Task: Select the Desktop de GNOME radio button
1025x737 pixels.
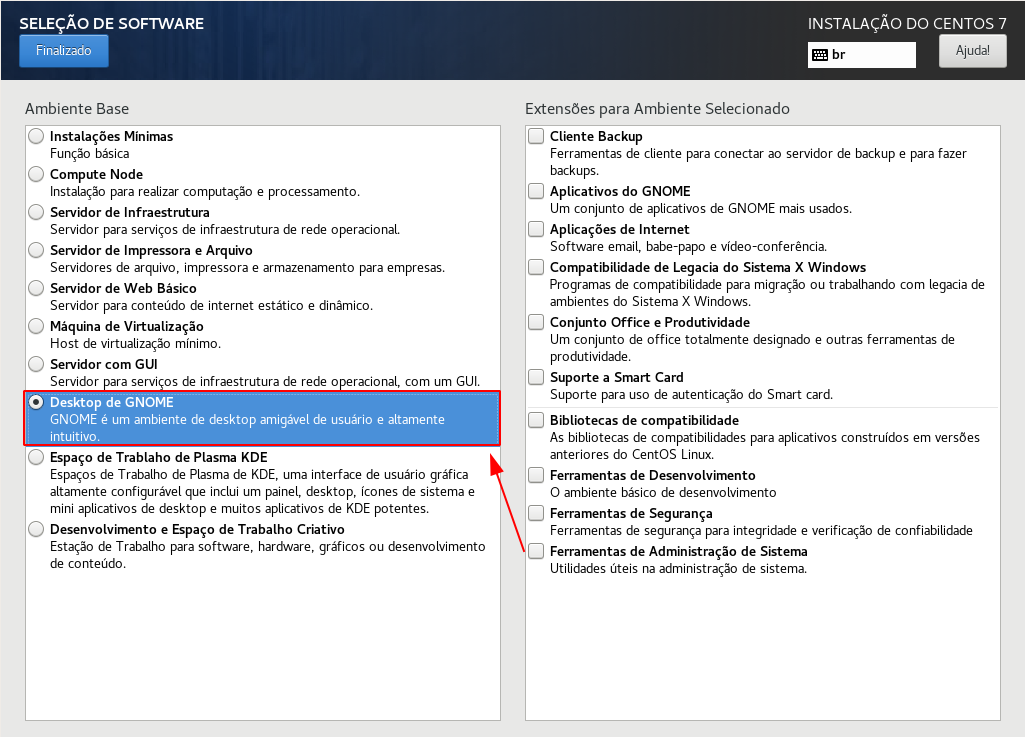Action: tap(37, 402)
